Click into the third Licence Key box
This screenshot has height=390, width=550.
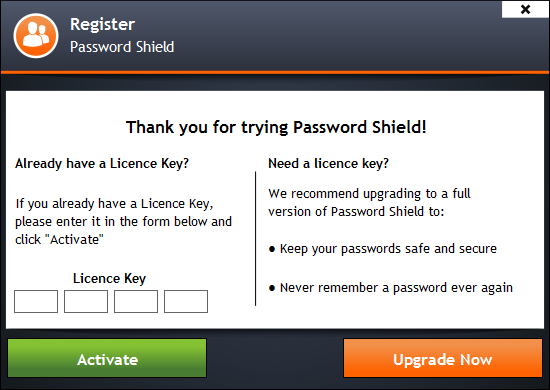click(136, 301)
